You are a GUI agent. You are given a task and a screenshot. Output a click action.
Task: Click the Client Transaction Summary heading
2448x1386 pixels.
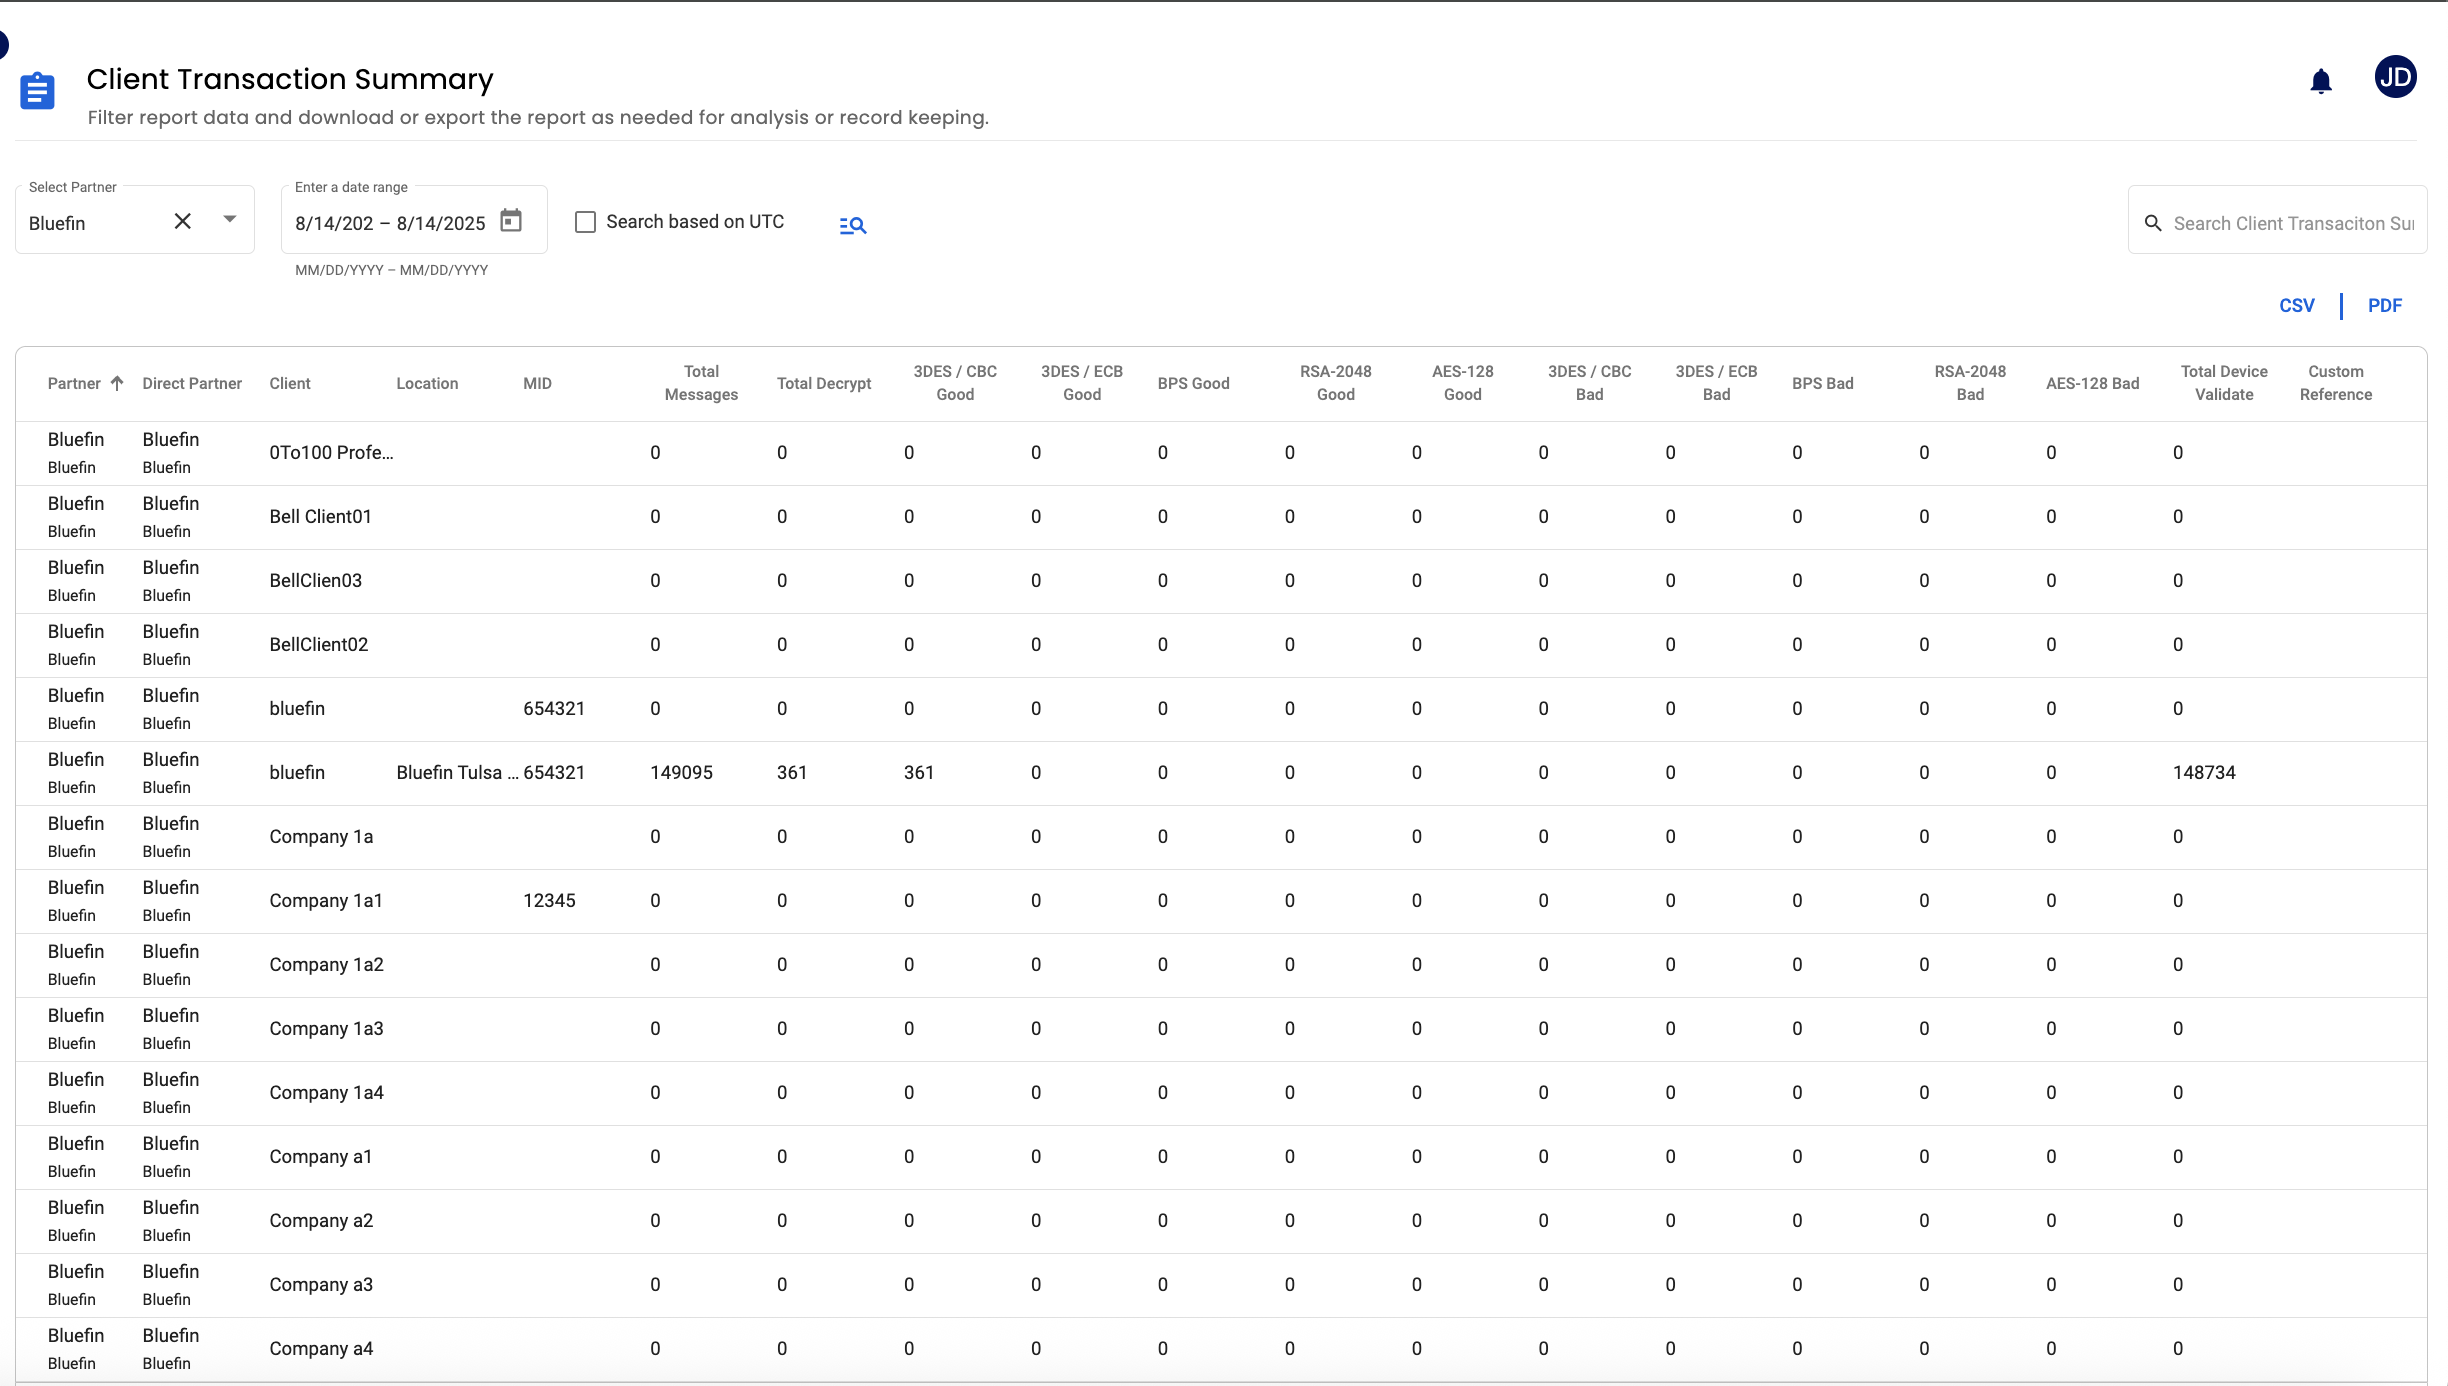point(290,79)
